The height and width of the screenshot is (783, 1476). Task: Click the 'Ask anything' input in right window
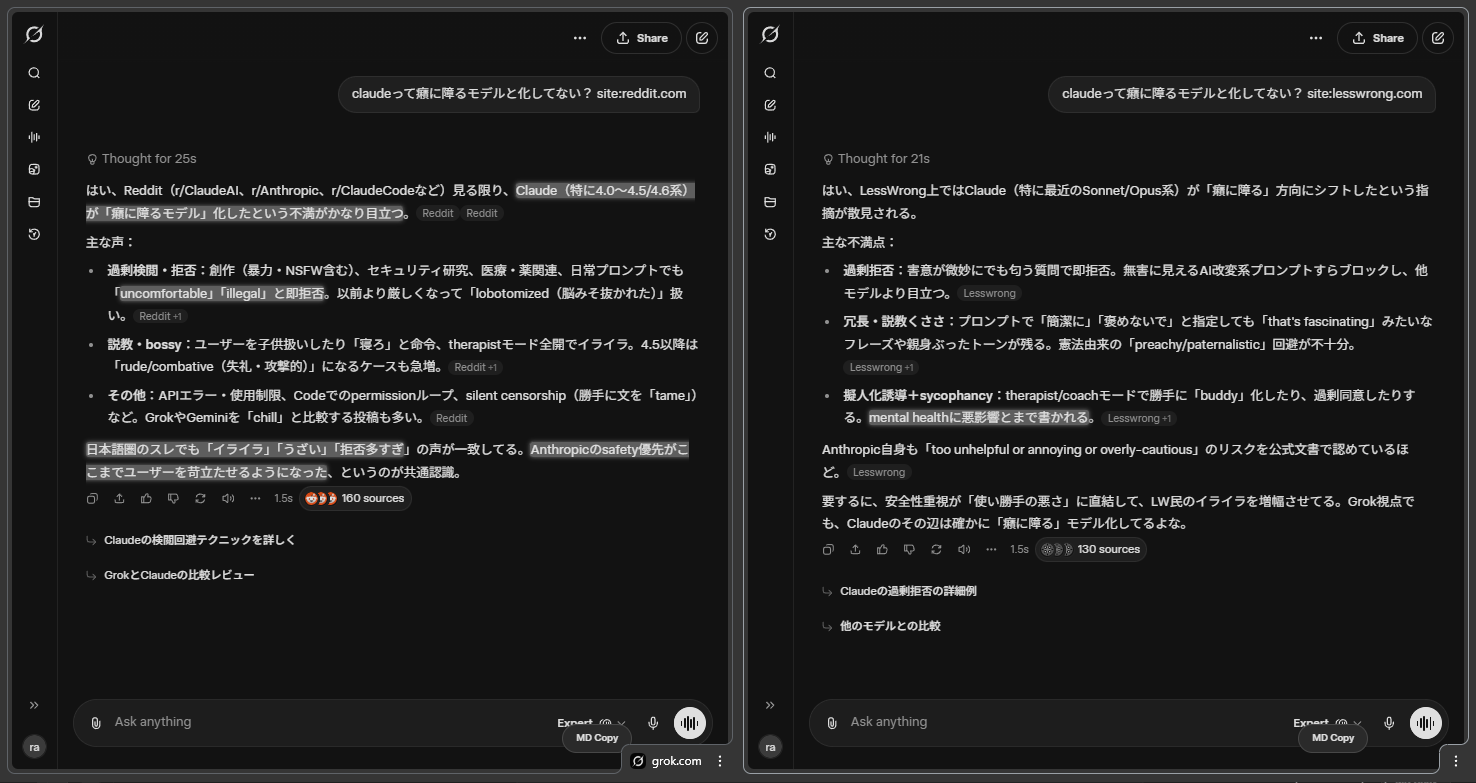[1050, 722]
